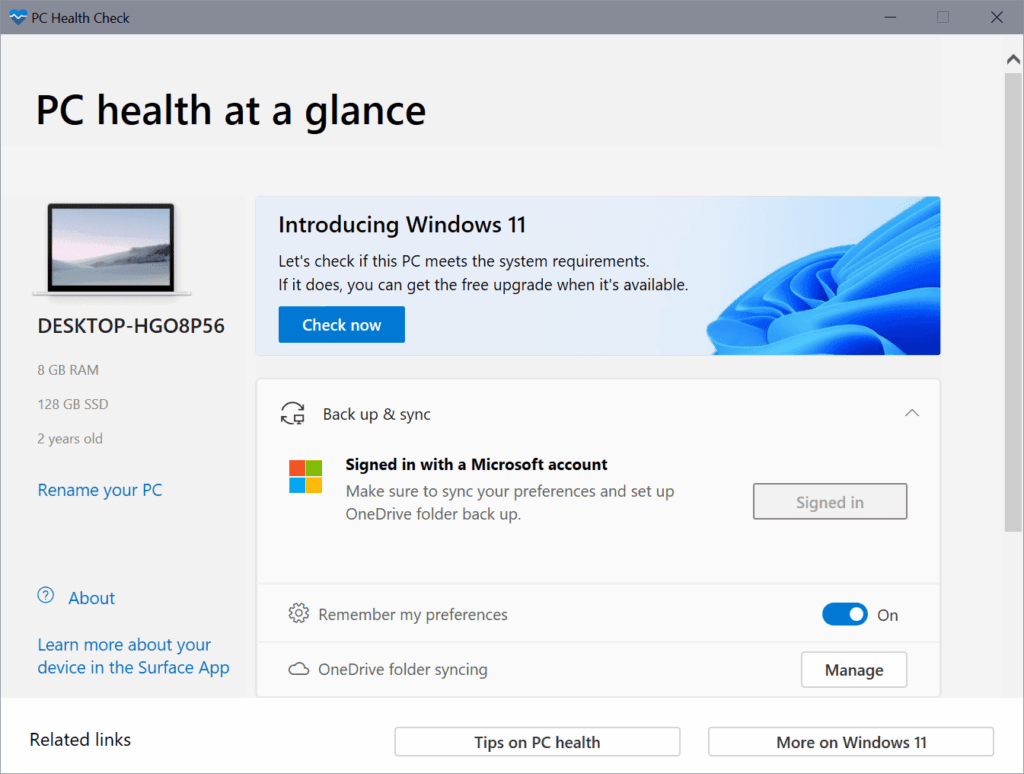Click the Check now button

pyautogui.click(x=341, y=324)
